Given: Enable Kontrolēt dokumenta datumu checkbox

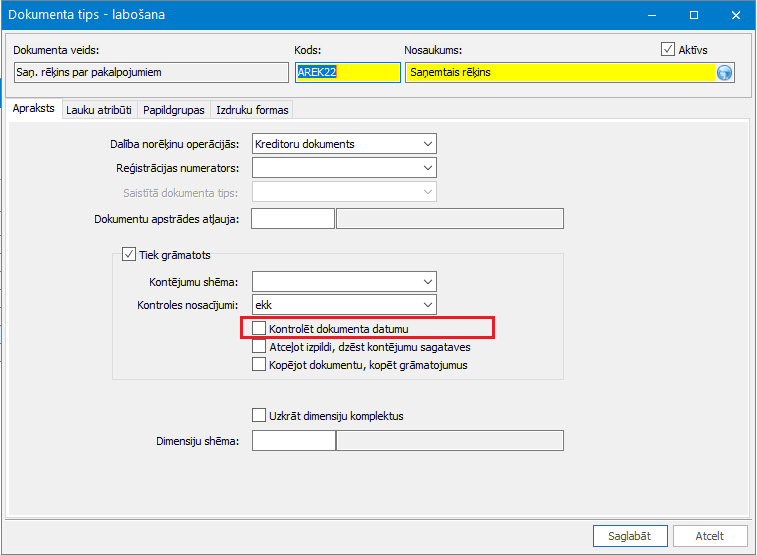Looking at the screenshot, I should pyautogui.click(x=260, y=328).
